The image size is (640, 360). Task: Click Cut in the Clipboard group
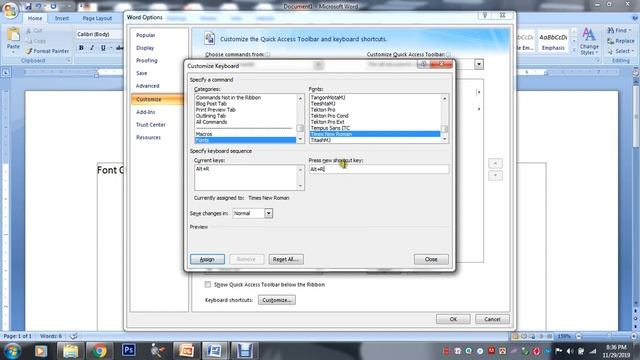coord(34,31)
